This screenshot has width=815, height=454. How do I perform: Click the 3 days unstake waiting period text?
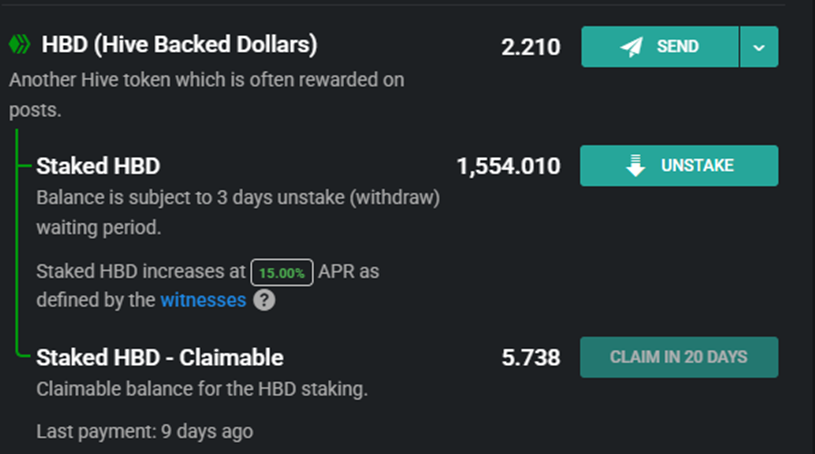[x=238, y=198]
